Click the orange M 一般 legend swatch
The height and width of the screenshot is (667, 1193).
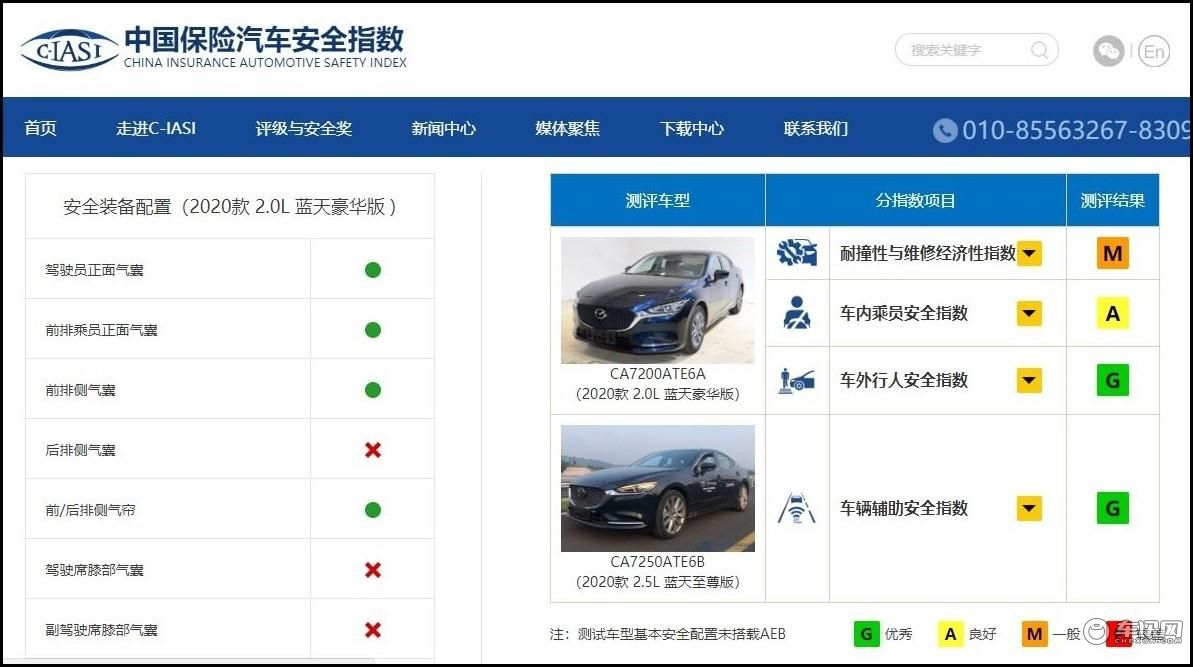pos(1034,634)
